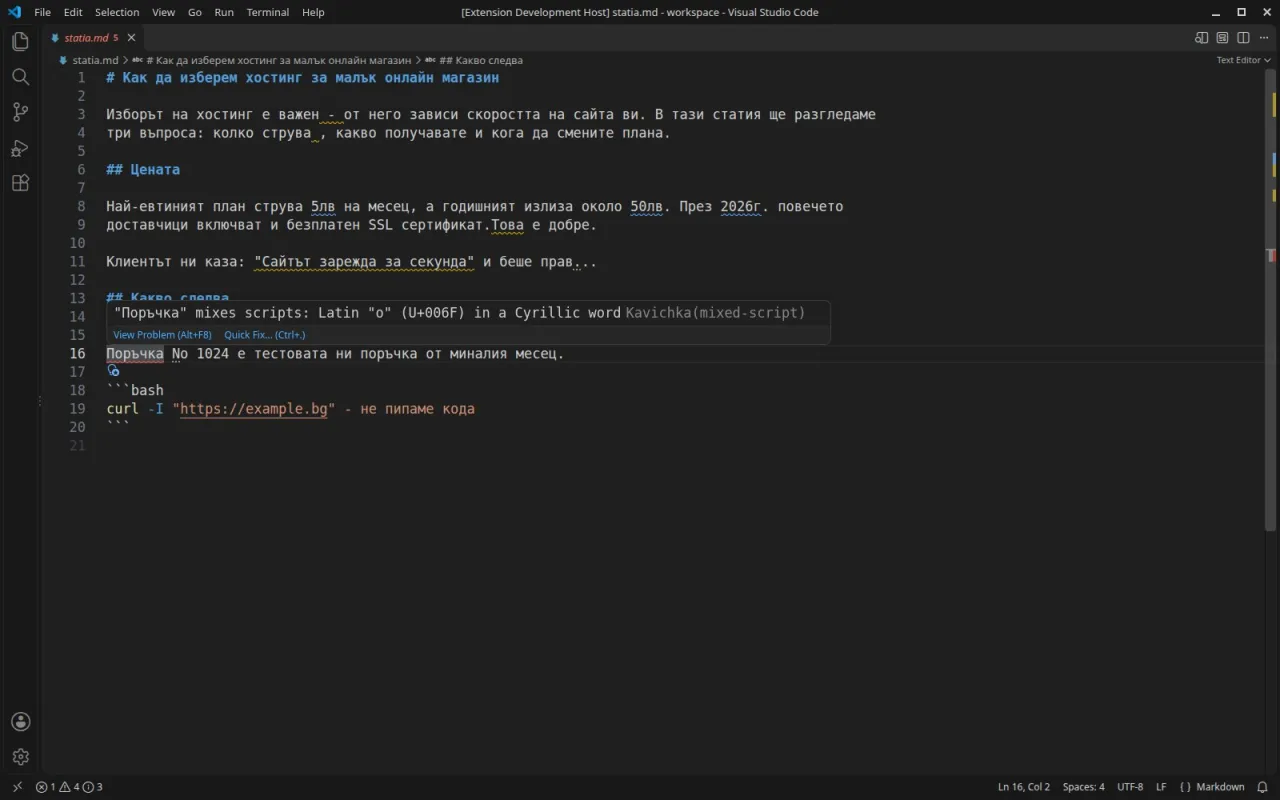Image resolution: width=1280 pixels, height=800 pixels.
Task: Open the Problems panel from the error count
Action: click(70, 787)
